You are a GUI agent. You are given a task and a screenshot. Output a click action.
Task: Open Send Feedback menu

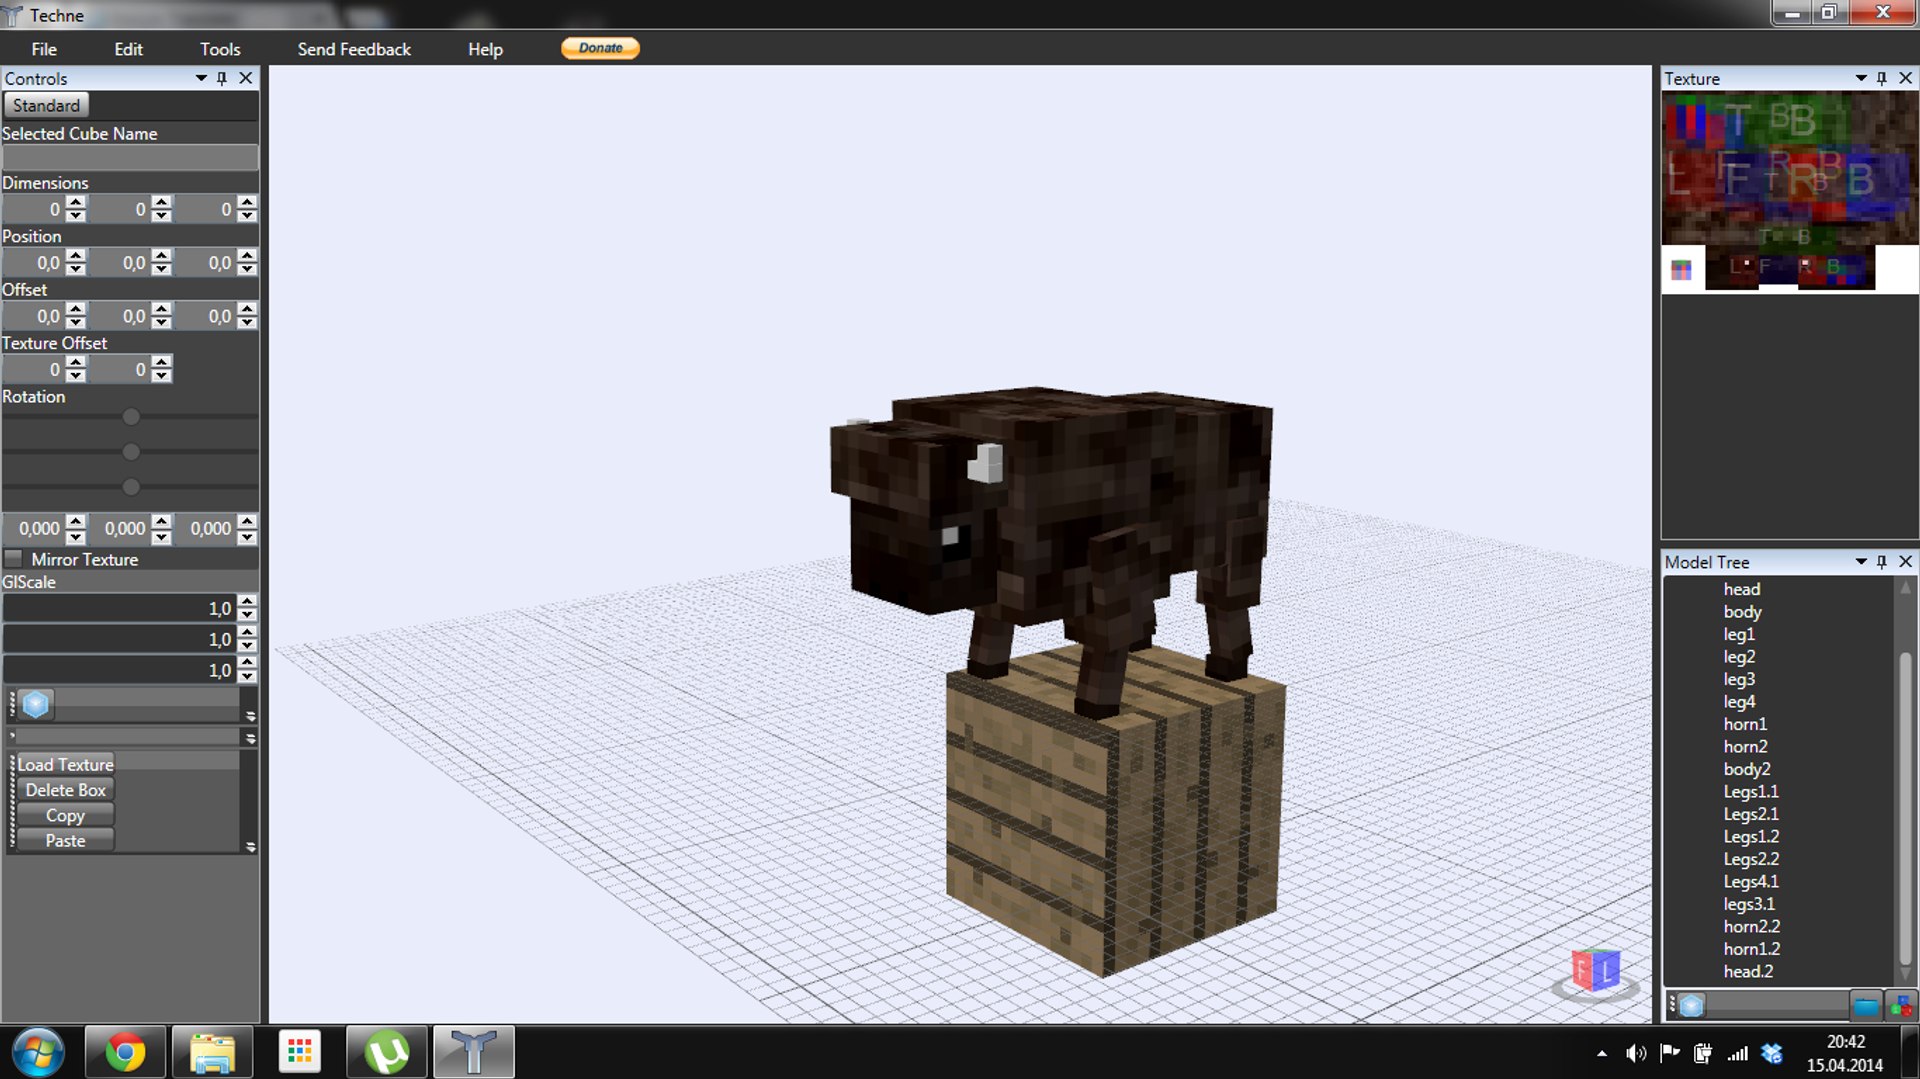354,49
